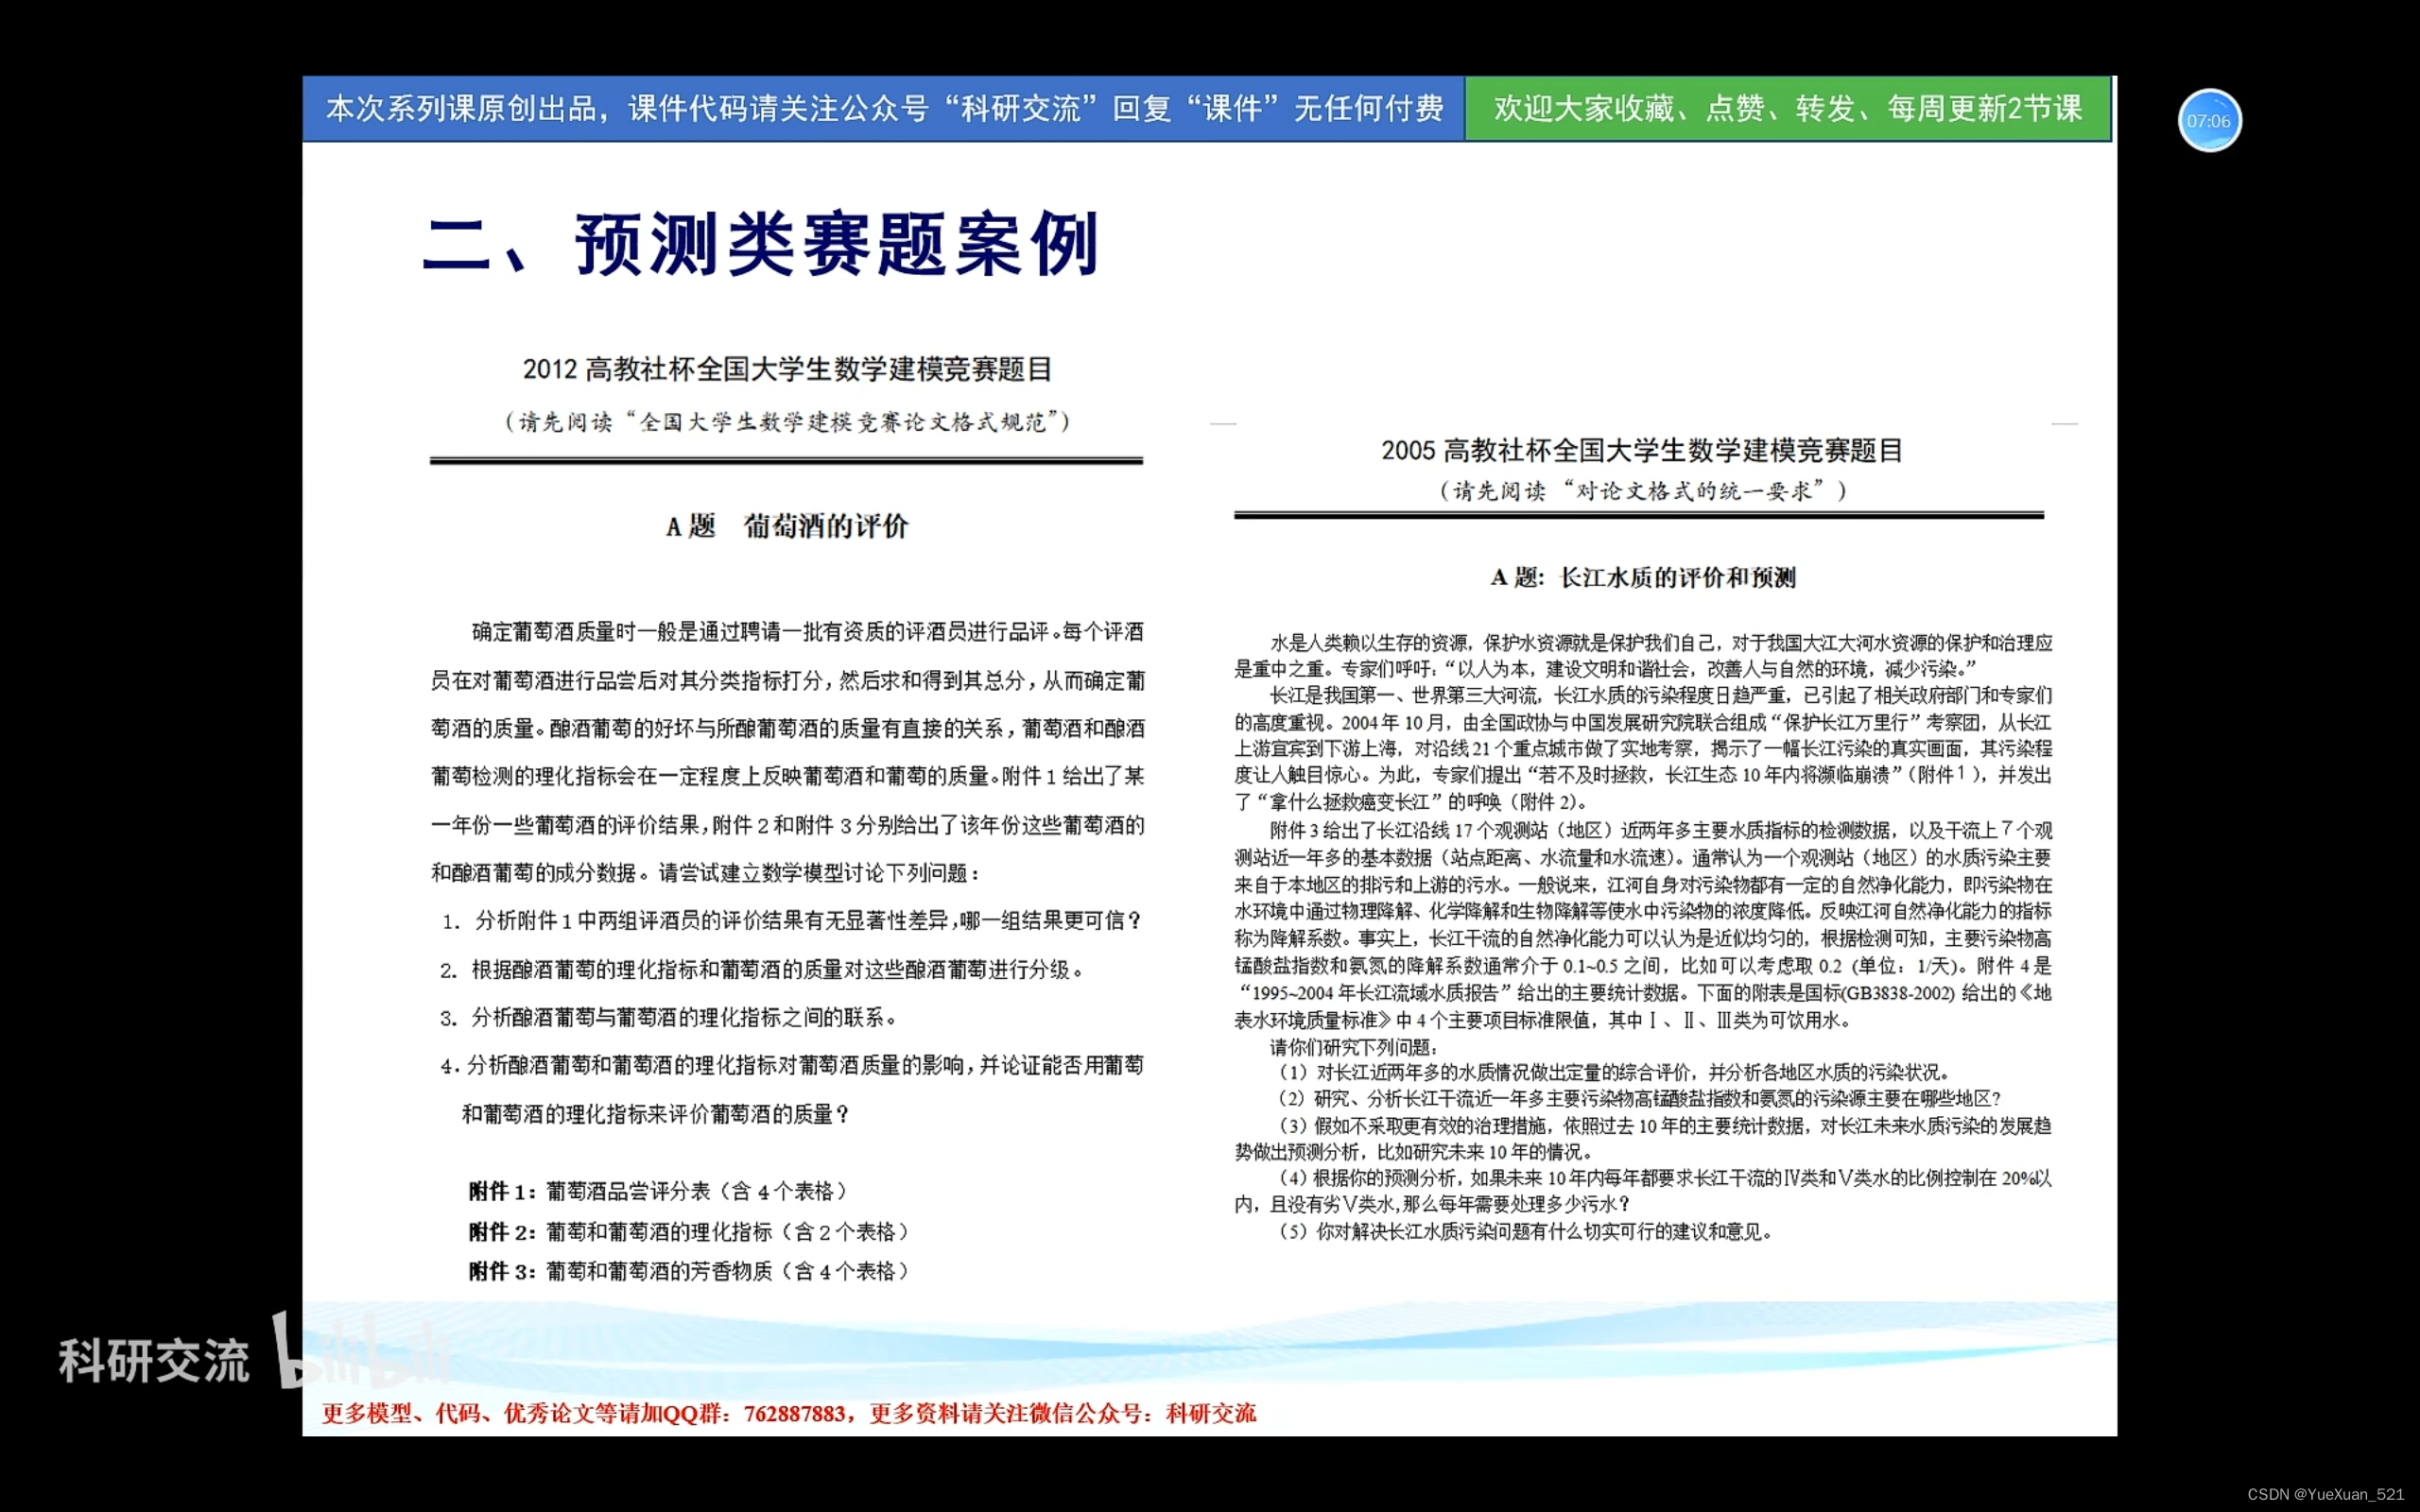This screenshot has height=1512, width=2420.
Task: Click the blue banner about 课件代码
Action: (x=884, y=108)
